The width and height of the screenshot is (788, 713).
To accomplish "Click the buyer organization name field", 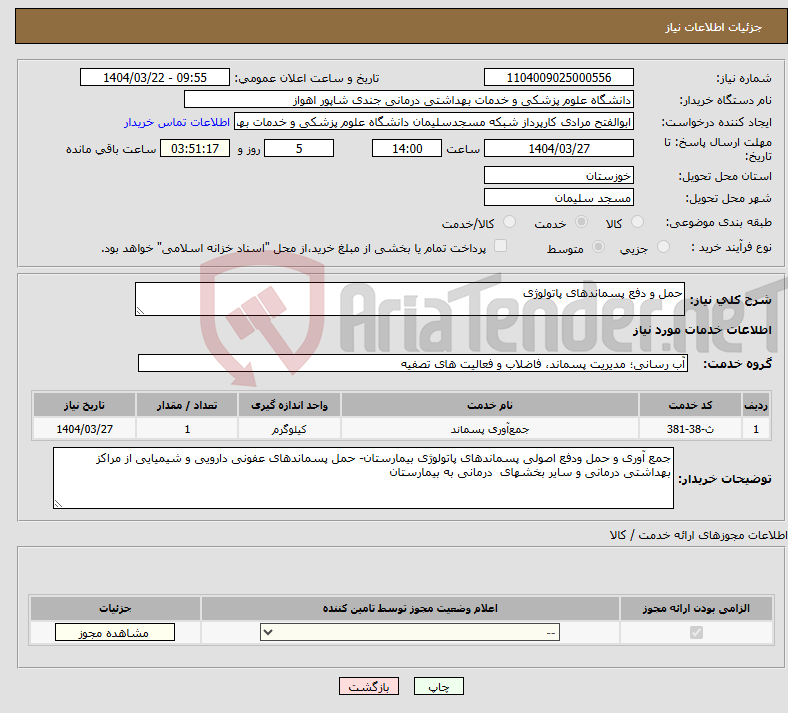I will point(409,99).
